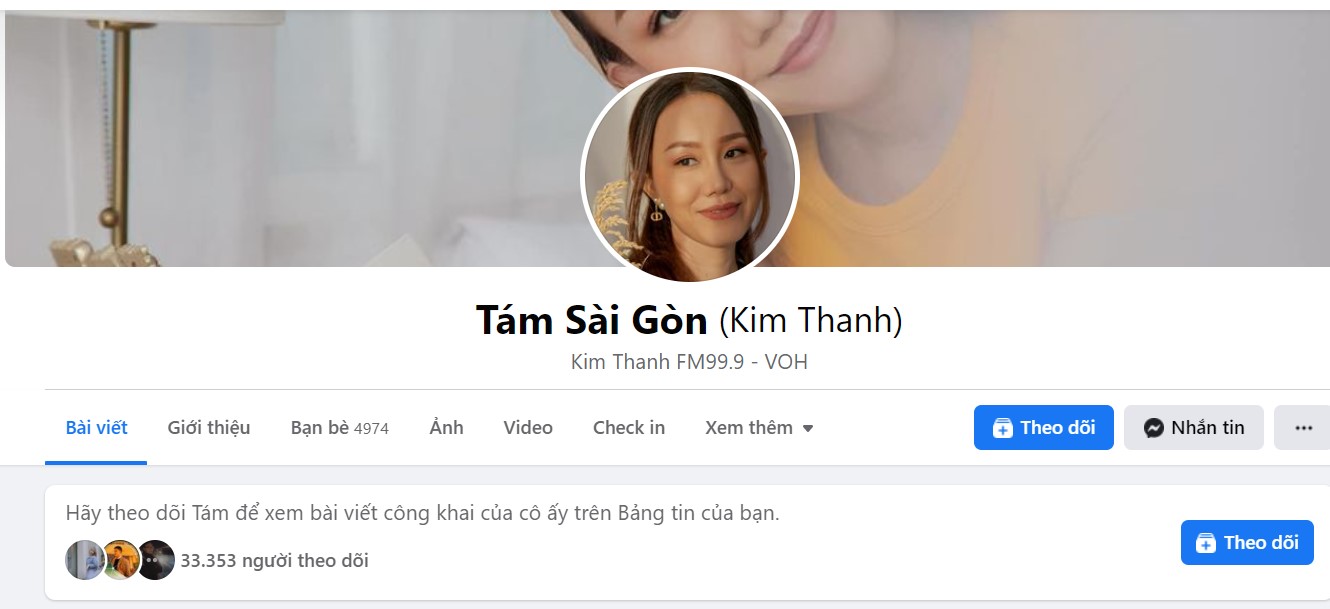
Task: Click Theo dõi in the follow prompt card
Action: click(x=1247, y=542)
